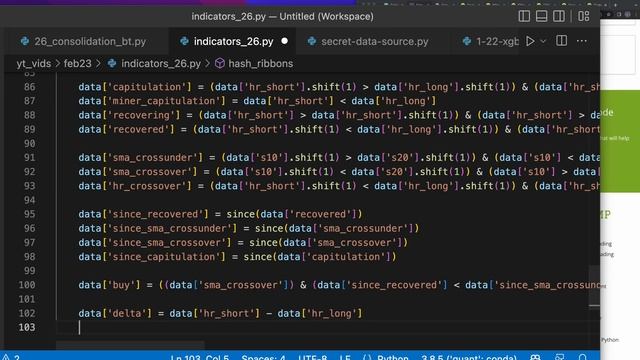Image resolution: width=640 pixels, height=360 pixels.
Task: Select the indicators_26.py tab
Action: point(233,41)
